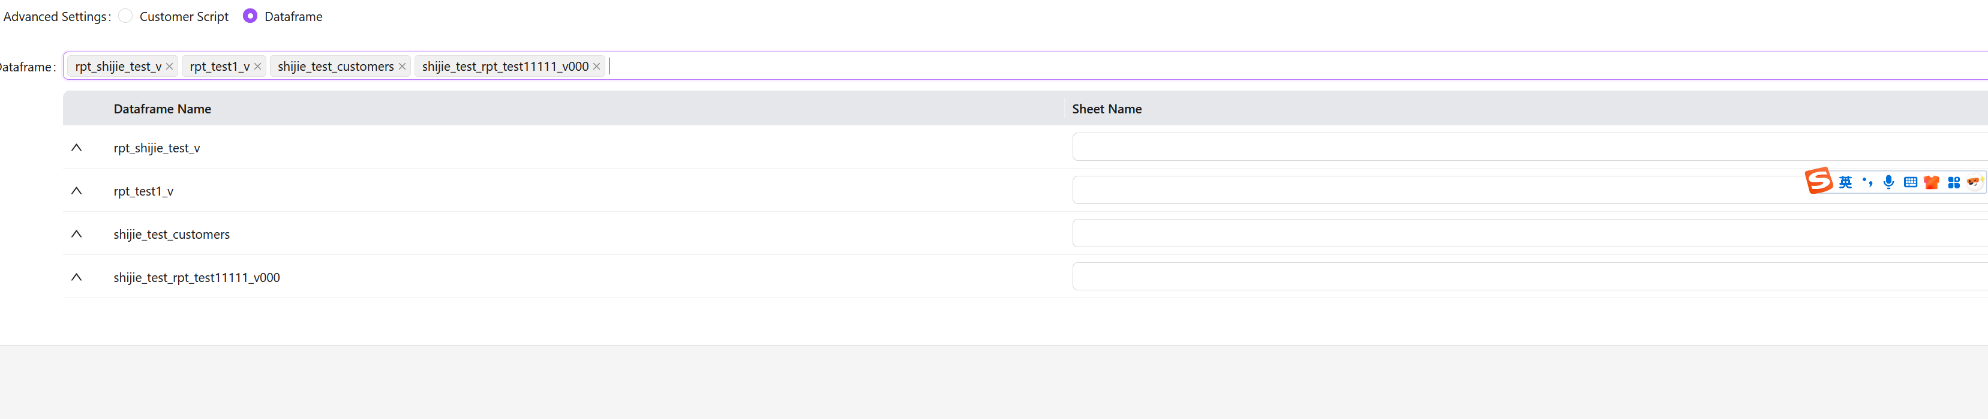The width and height of the screenshot is (1988, 419).
Task: Open the Sogou toolbox grid icon
Action: click(1953, 182)
